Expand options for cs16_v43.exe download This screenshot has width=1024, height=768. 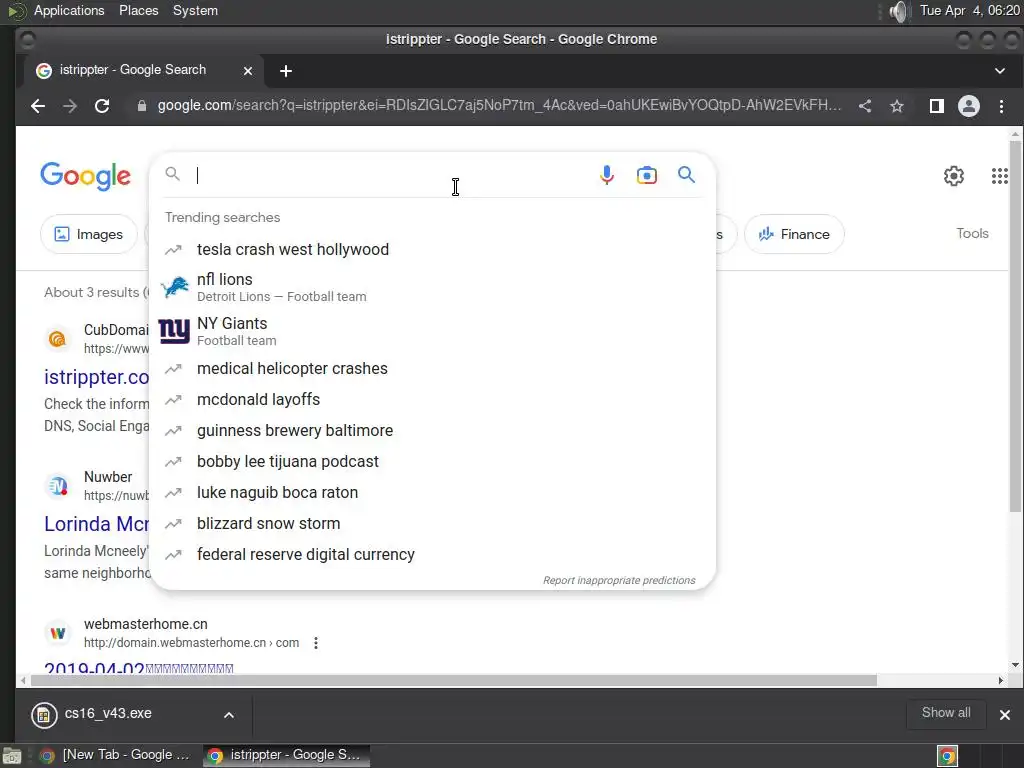229,714
